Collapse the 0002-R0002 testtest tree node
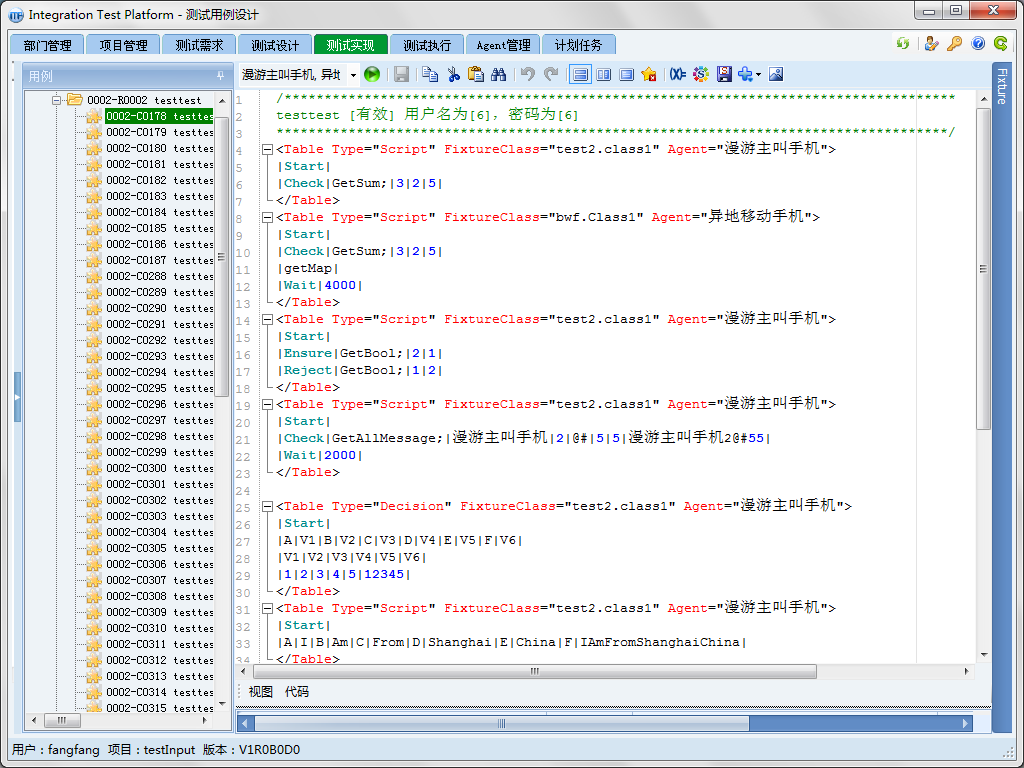Viewport: 1024px width, 768px height. tap(58, 100)
